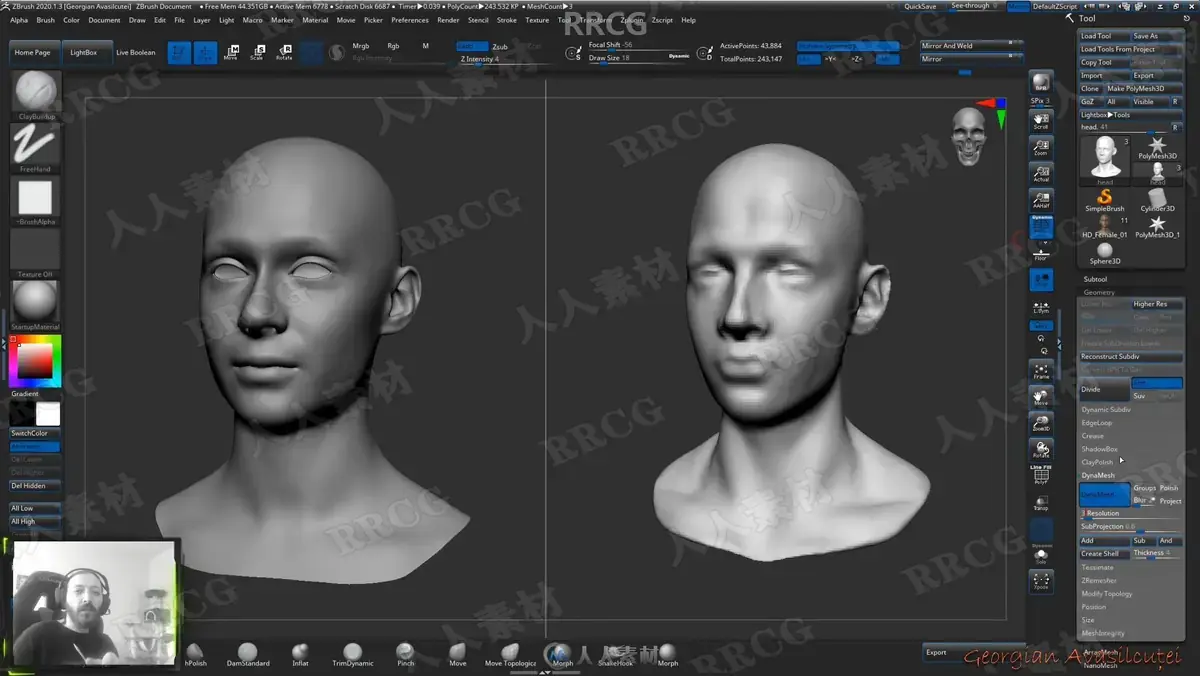1200x676 pixels.
Task: Click the QuickSave button
Action: tap(921, 6)
